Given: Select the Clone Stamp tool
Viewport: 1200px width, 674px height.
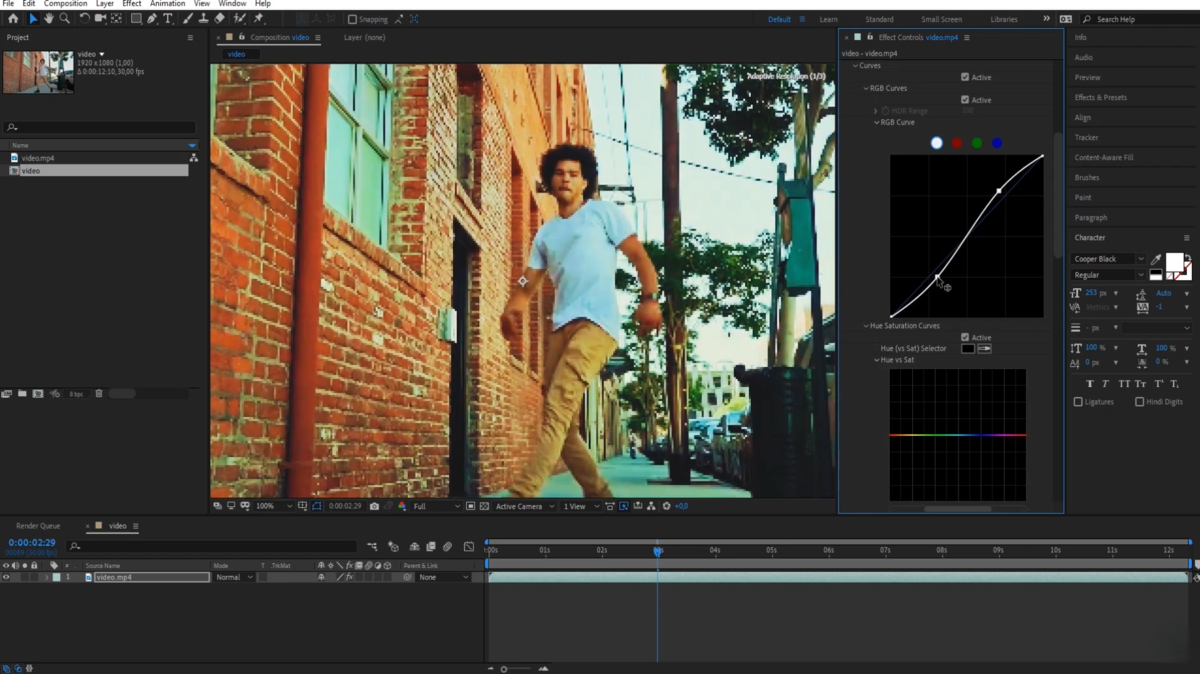Looking at the screenshot, I should 204,19.
